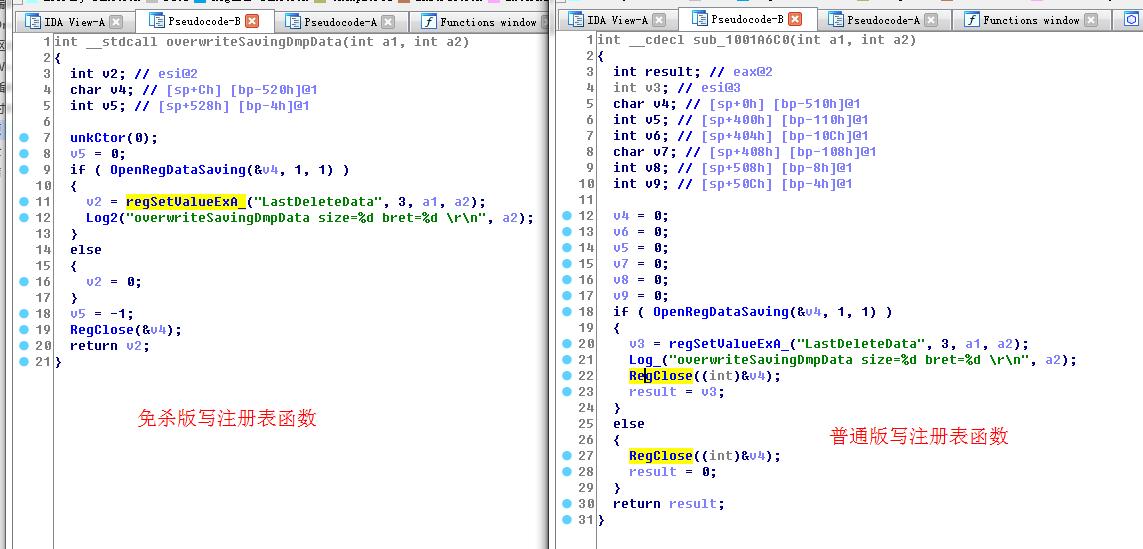Click highlighted RegClose on line 22 right window
The height and width of the screenshot is (549, 1143).
click(660, 376)
